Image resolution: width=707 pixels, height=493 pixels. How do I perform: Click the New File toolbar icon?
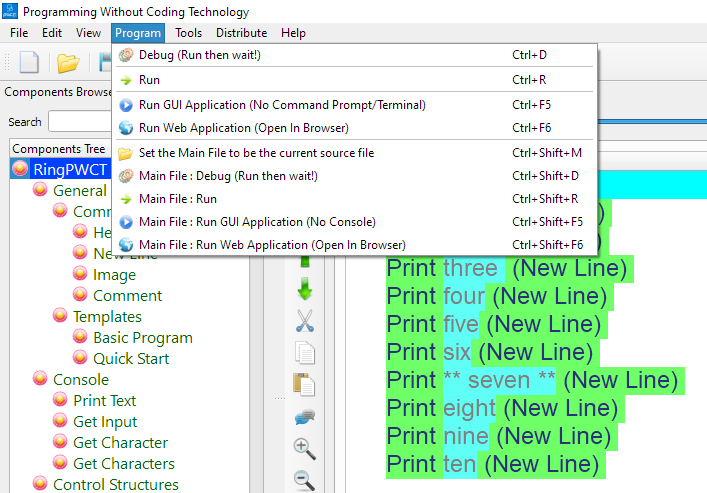pos(28,62)
